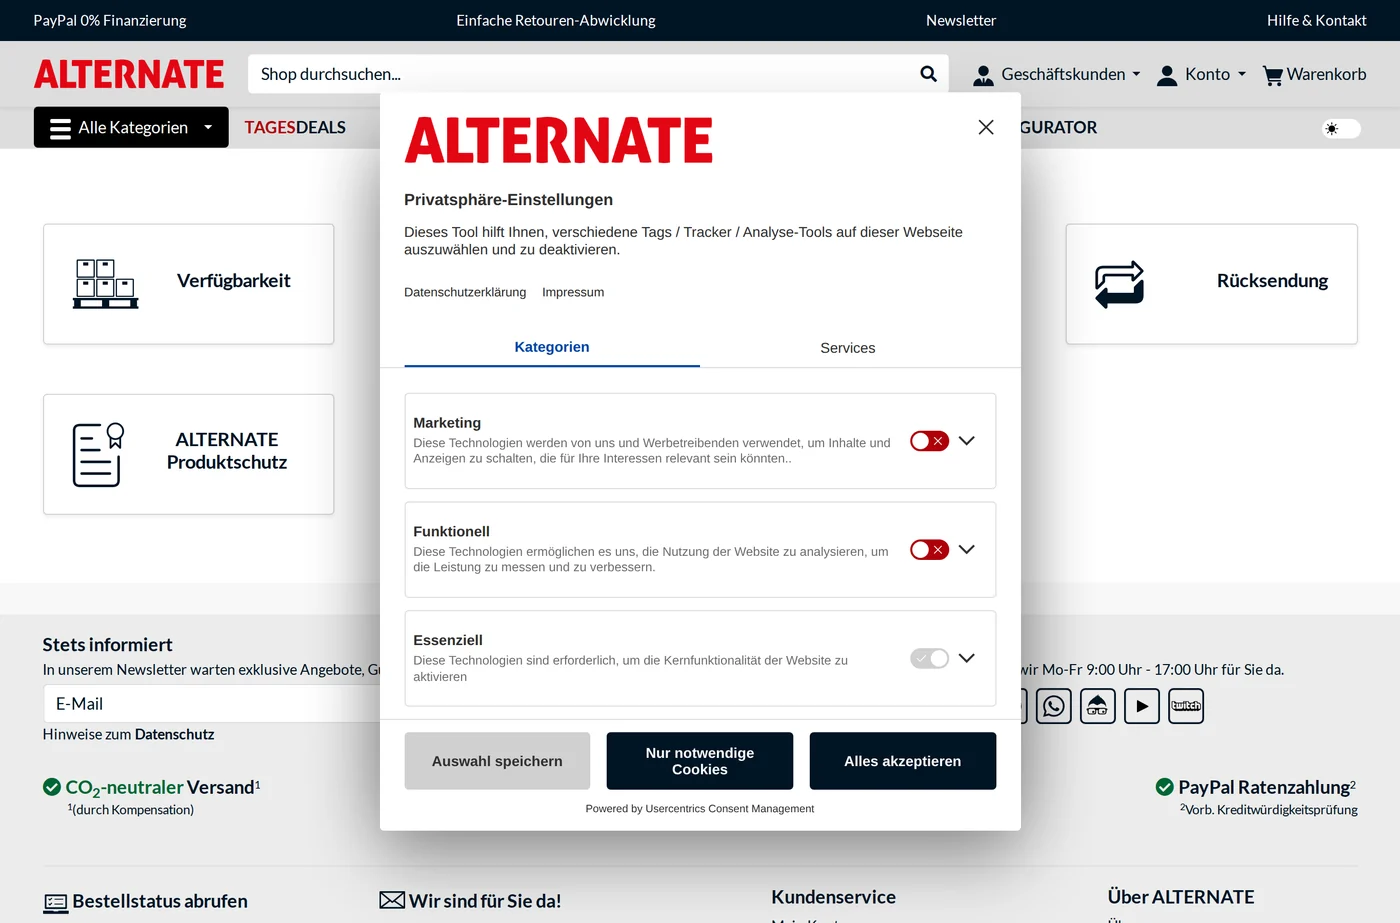Click Powered by Usercentrics Consent Management
Viewport: 1400px width, 923px height.
[x=700, y=808]
